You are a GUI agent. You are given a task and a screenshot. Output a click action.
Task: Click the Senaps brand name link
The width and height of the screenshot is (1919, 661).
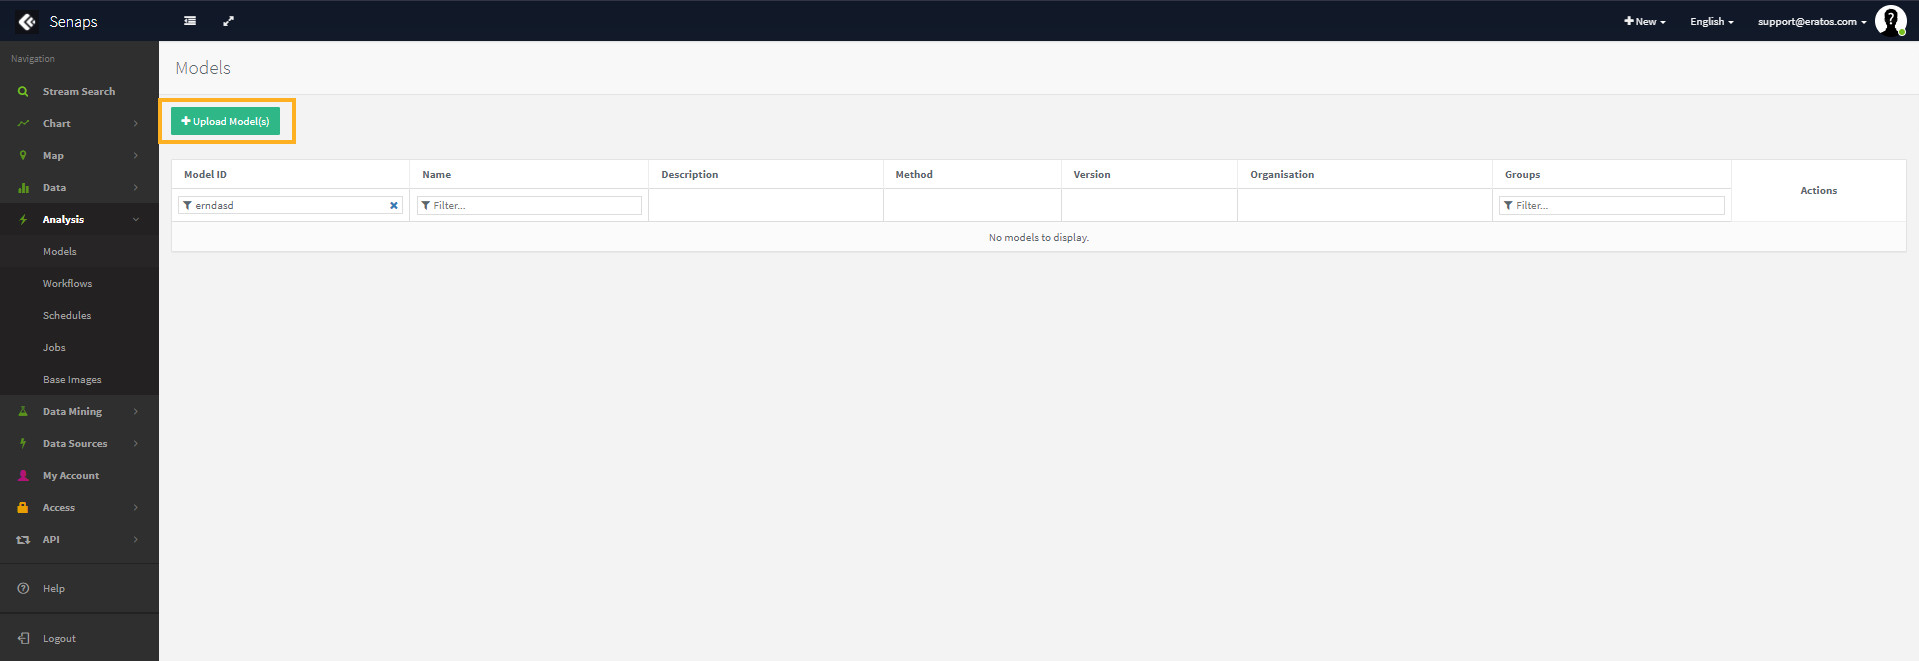click(x=74, y=21)
